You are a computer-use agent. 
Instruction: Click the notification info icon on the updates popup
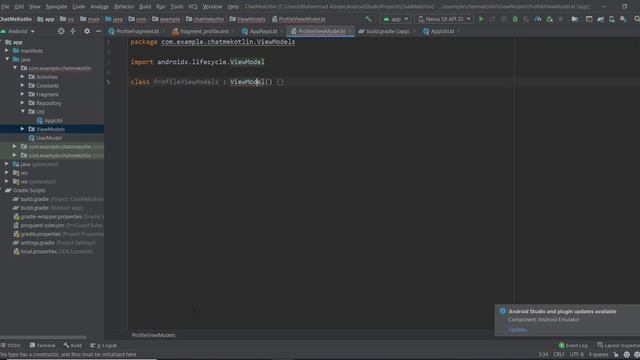pyautogui.click(x=502, y=311)
